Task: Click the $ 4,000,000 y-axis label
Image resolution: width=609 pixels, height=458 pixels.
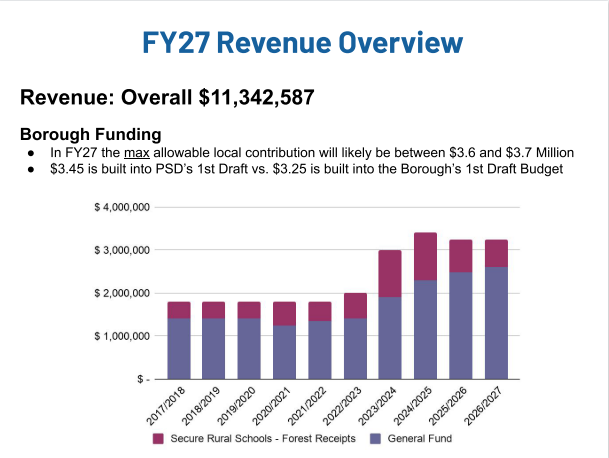Action: pyautogui.click(x=121, y=207)
